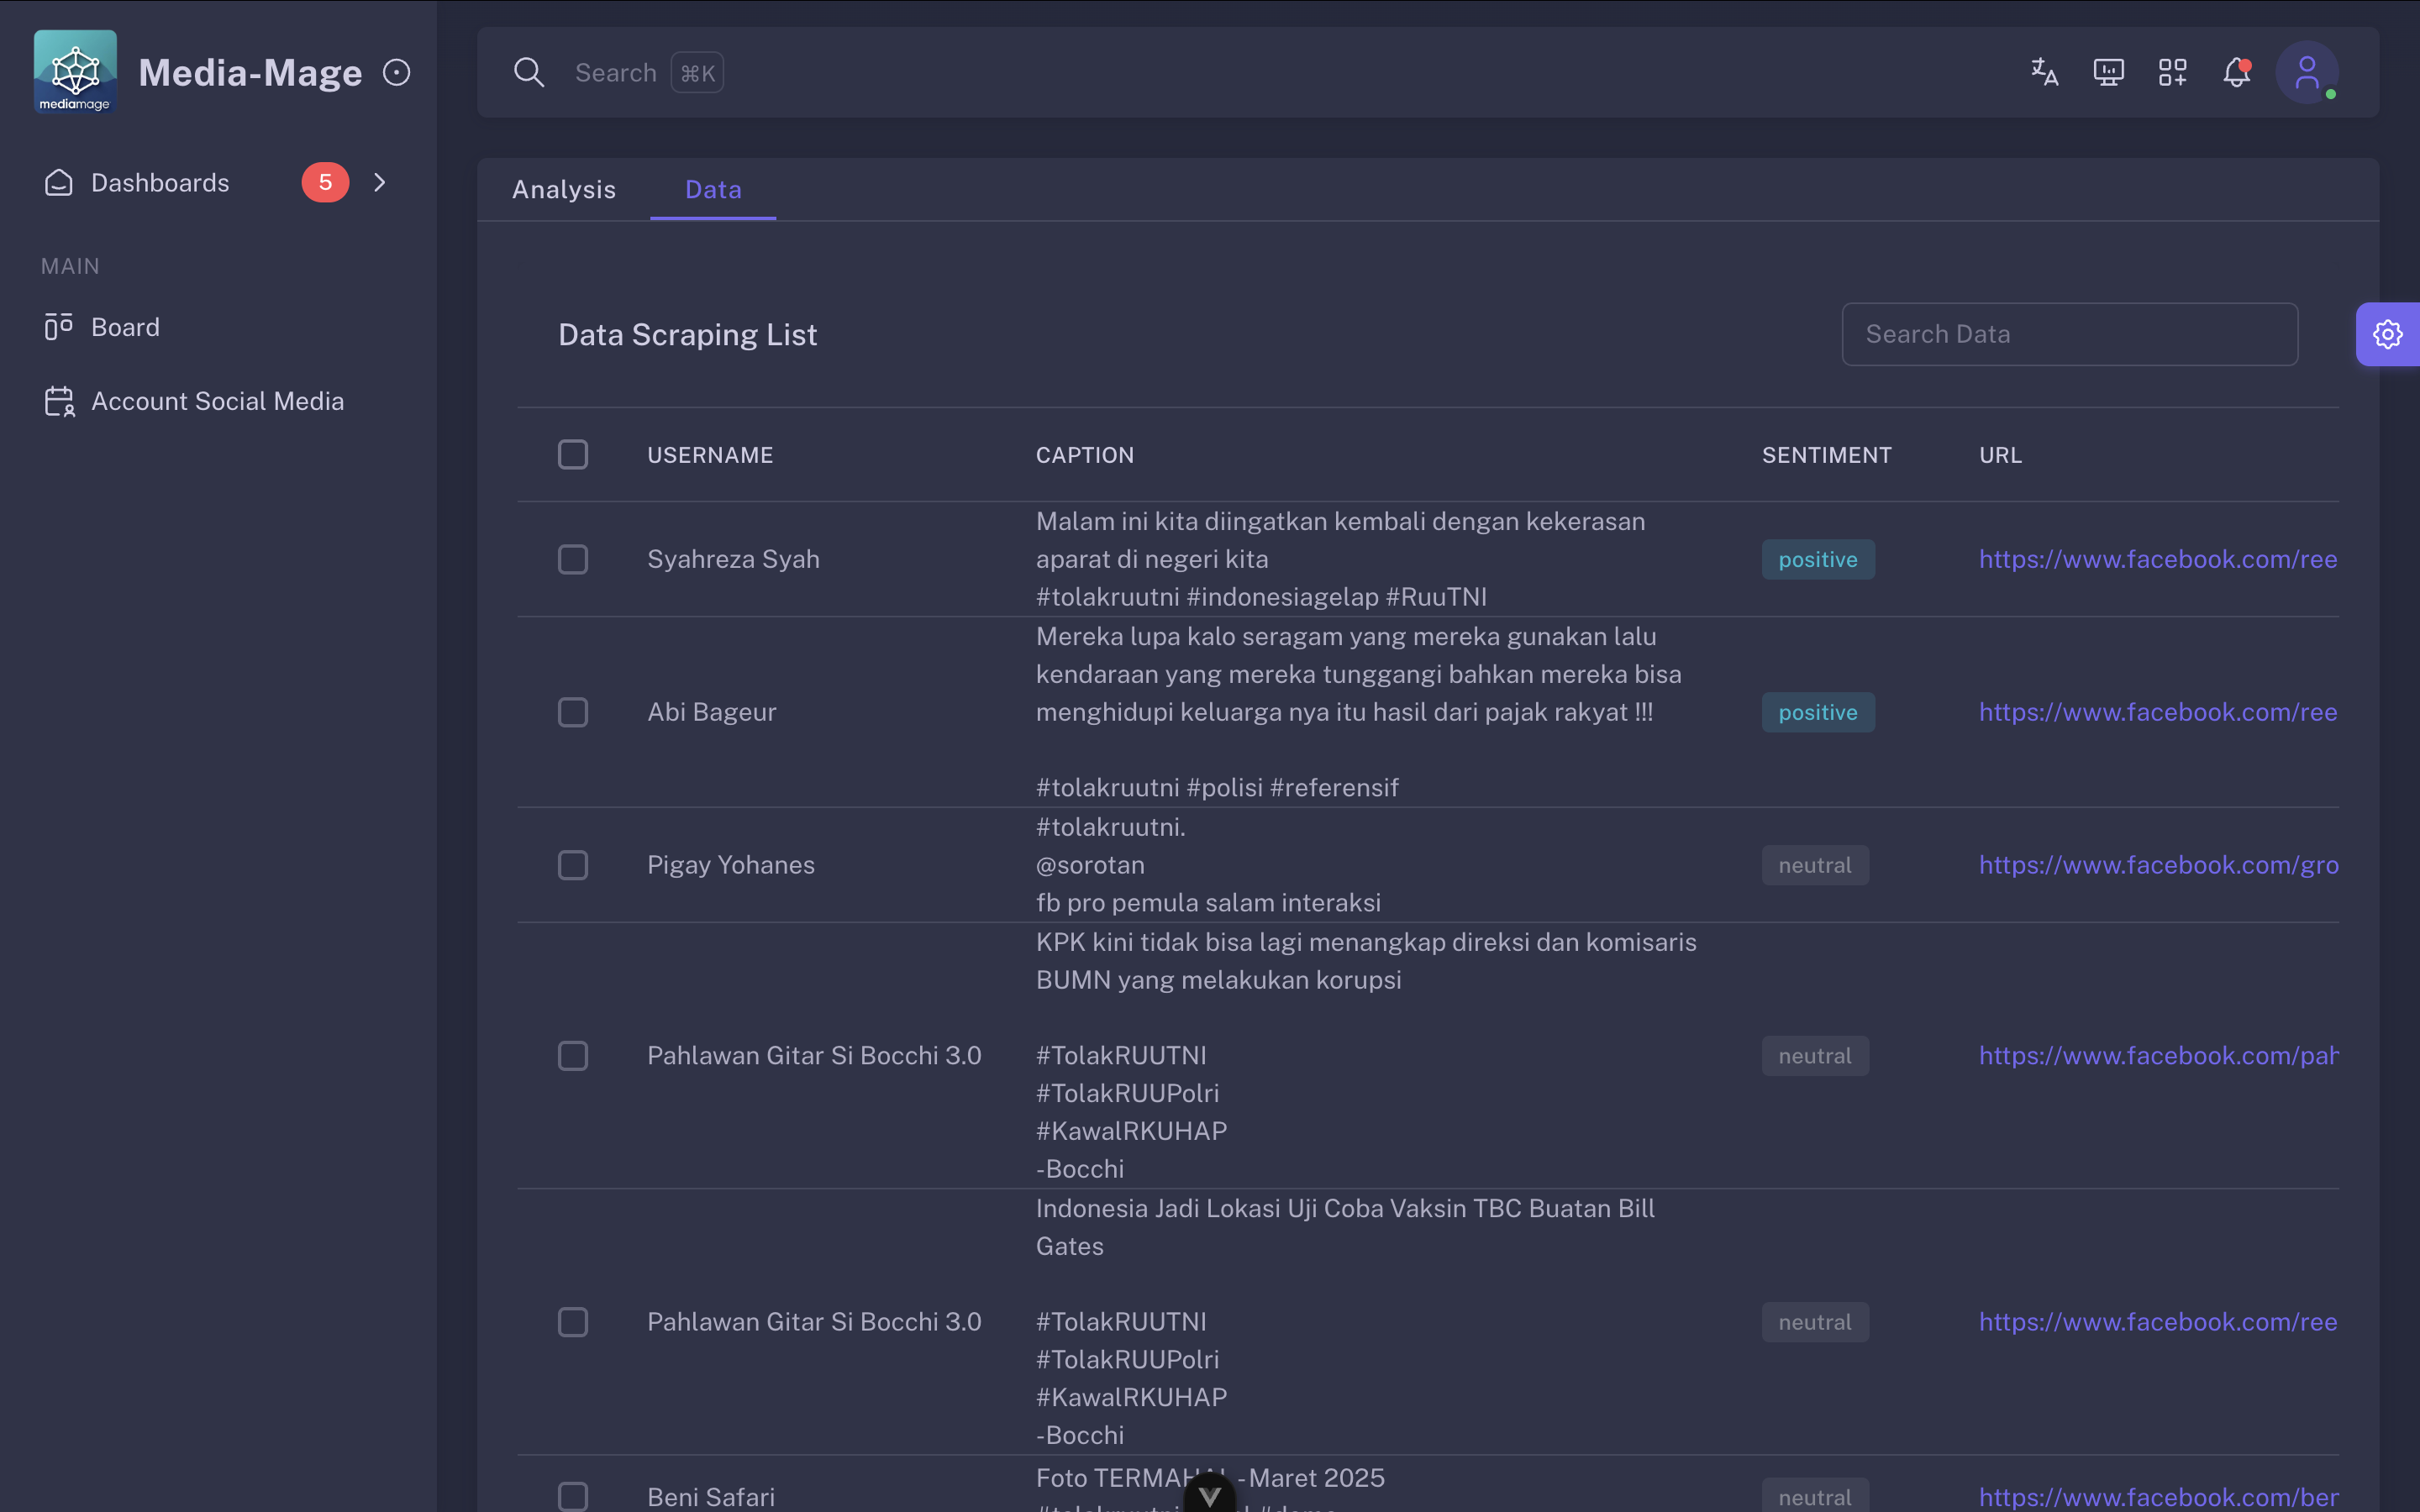Click the down chevron button at bottom
This screenshot has width=2420, height=1512.
point(1210,1495)
